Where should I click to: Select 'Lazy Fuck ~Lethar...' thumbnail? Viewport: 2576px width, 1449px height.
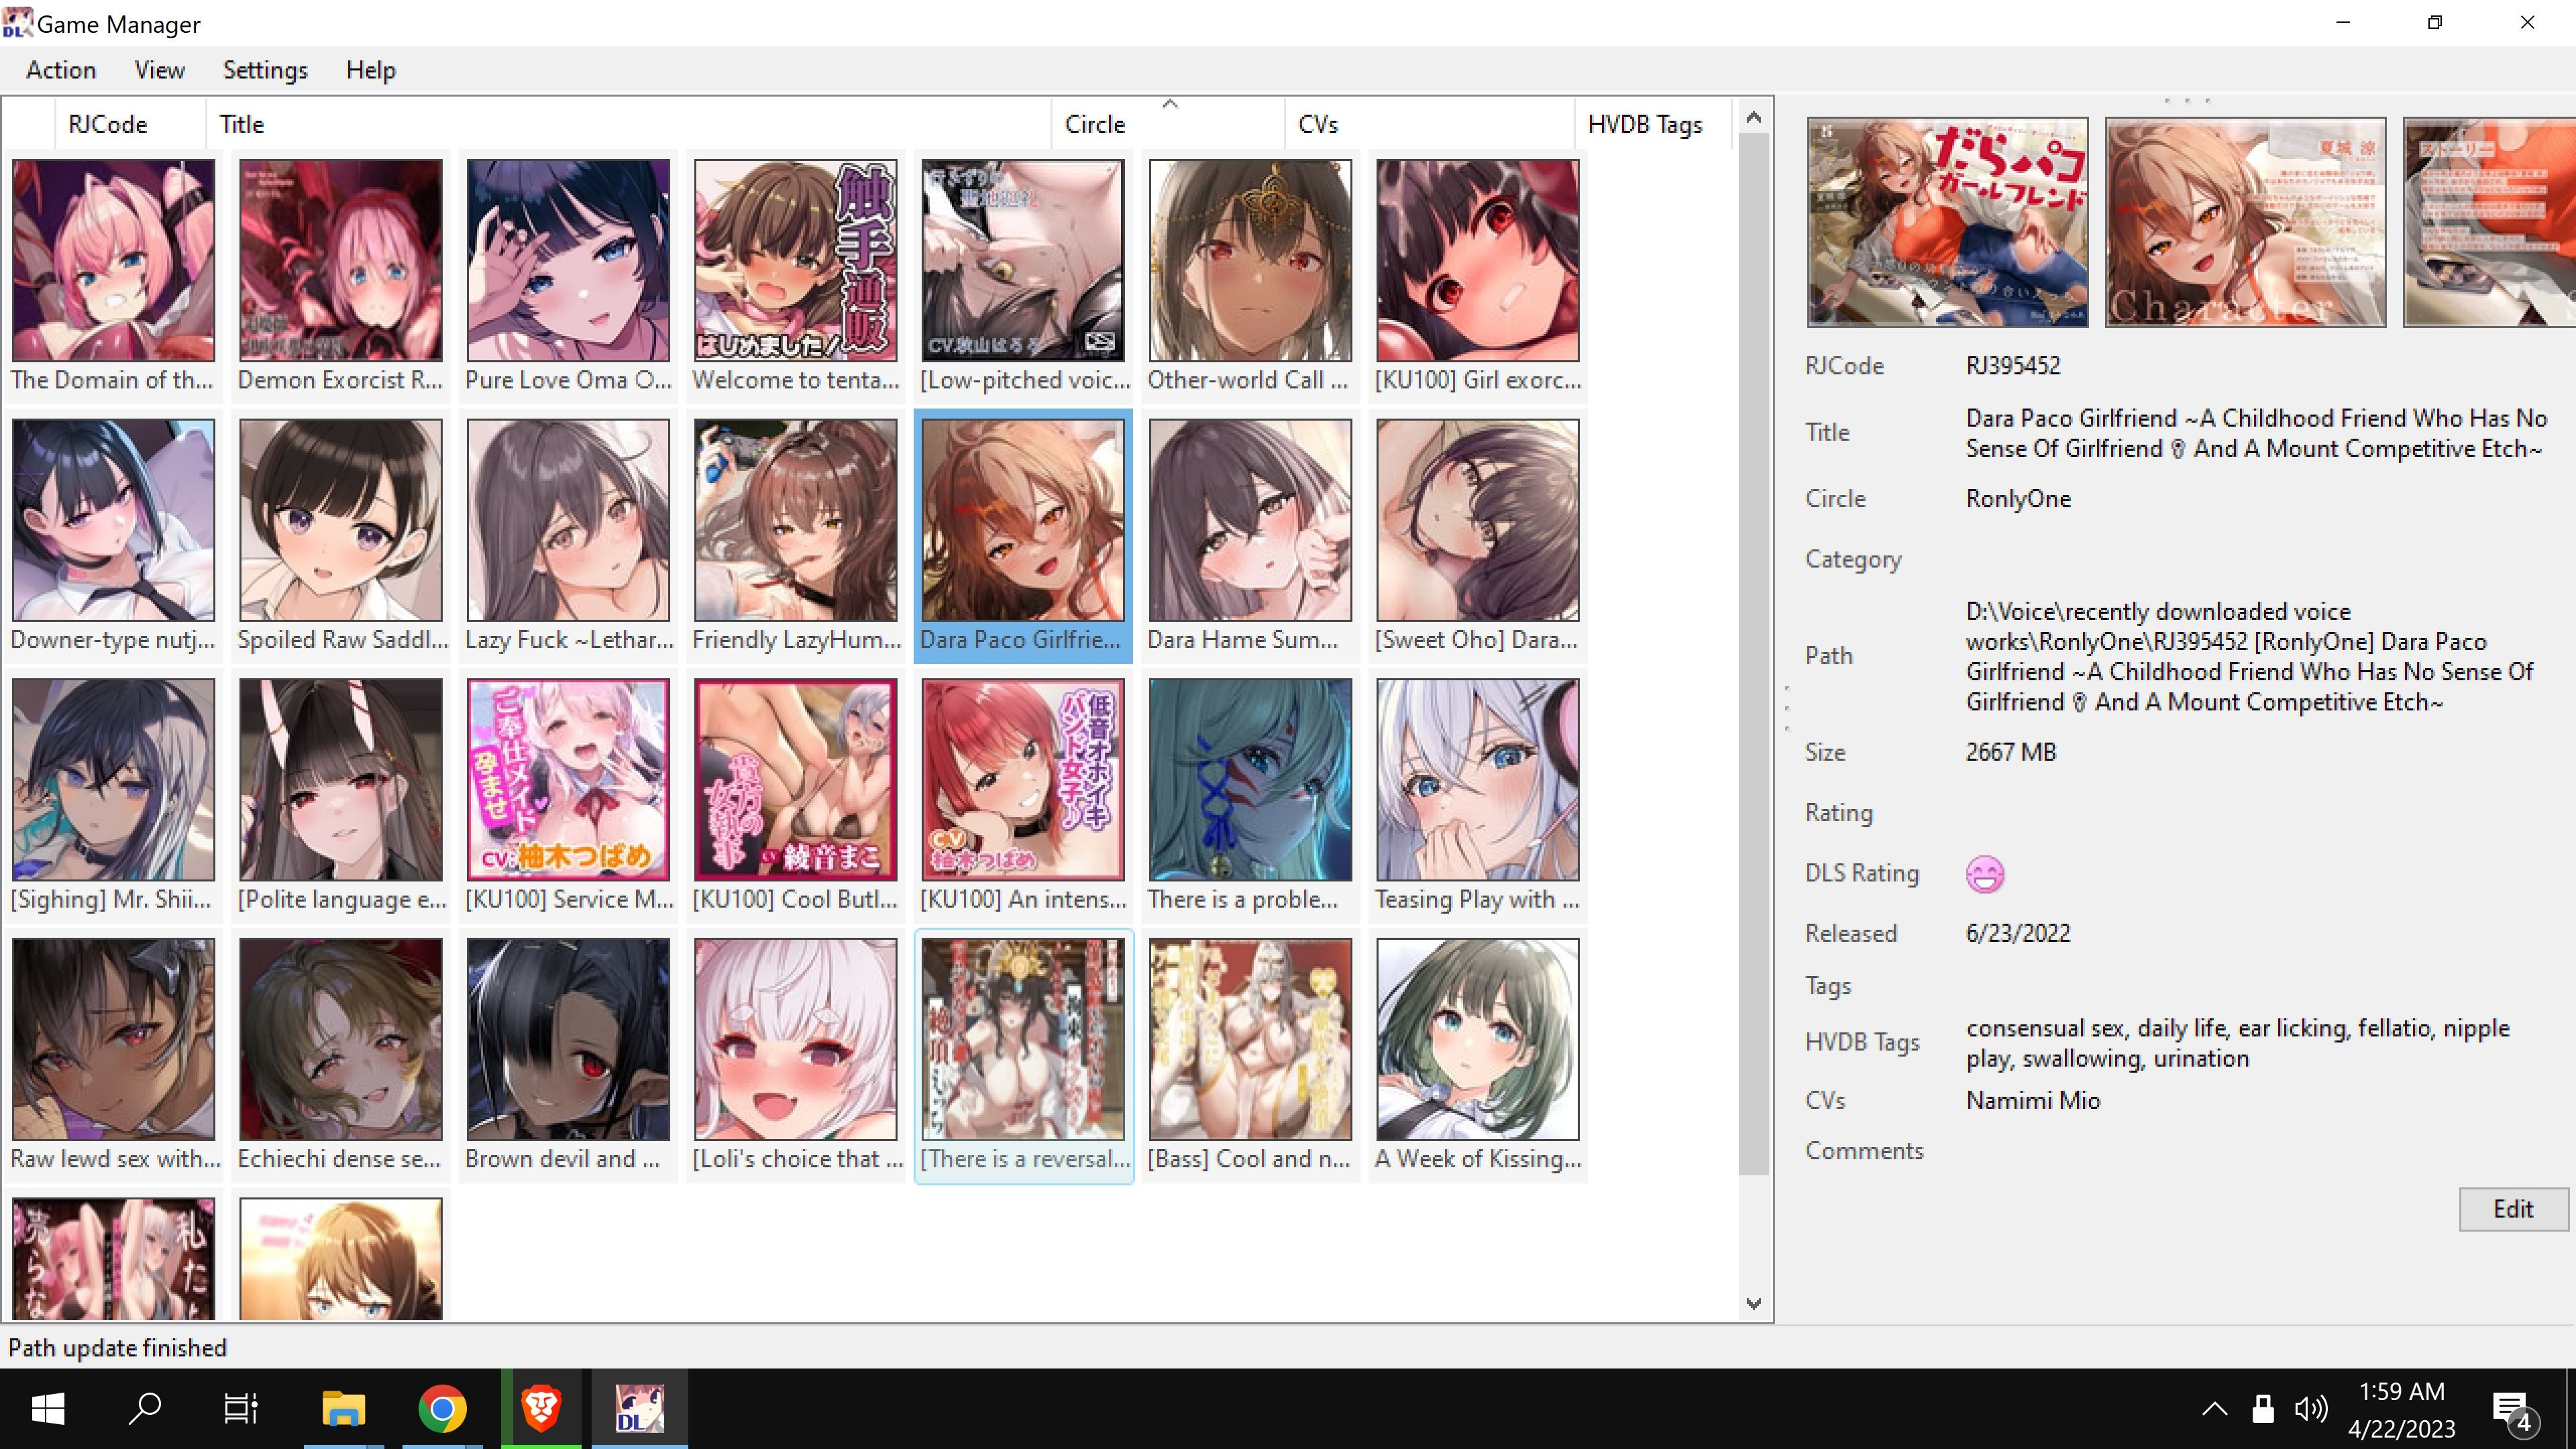pos(568,520)
